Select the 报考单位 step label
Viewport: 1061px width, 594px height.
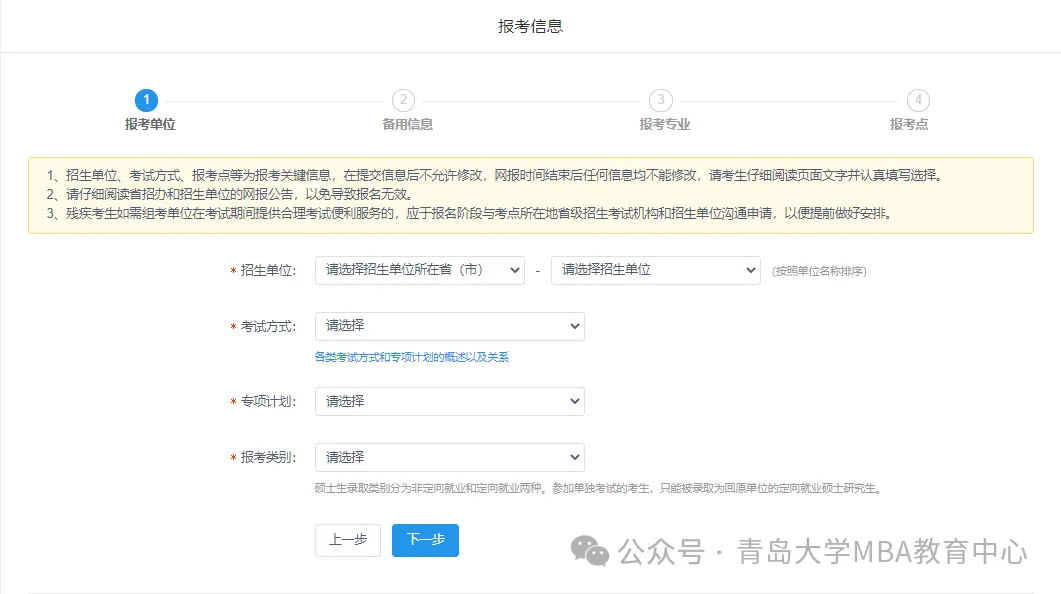point(150,125)
